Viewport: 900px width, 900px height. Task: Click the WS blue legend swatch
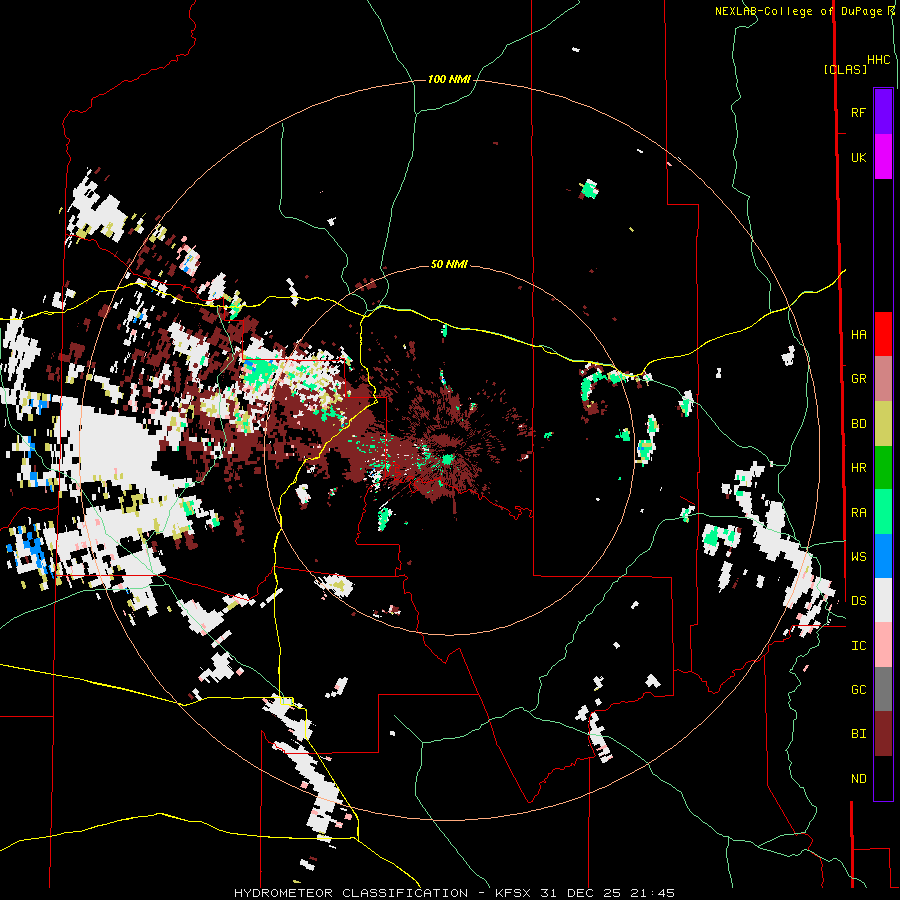[x=883, y=556]
